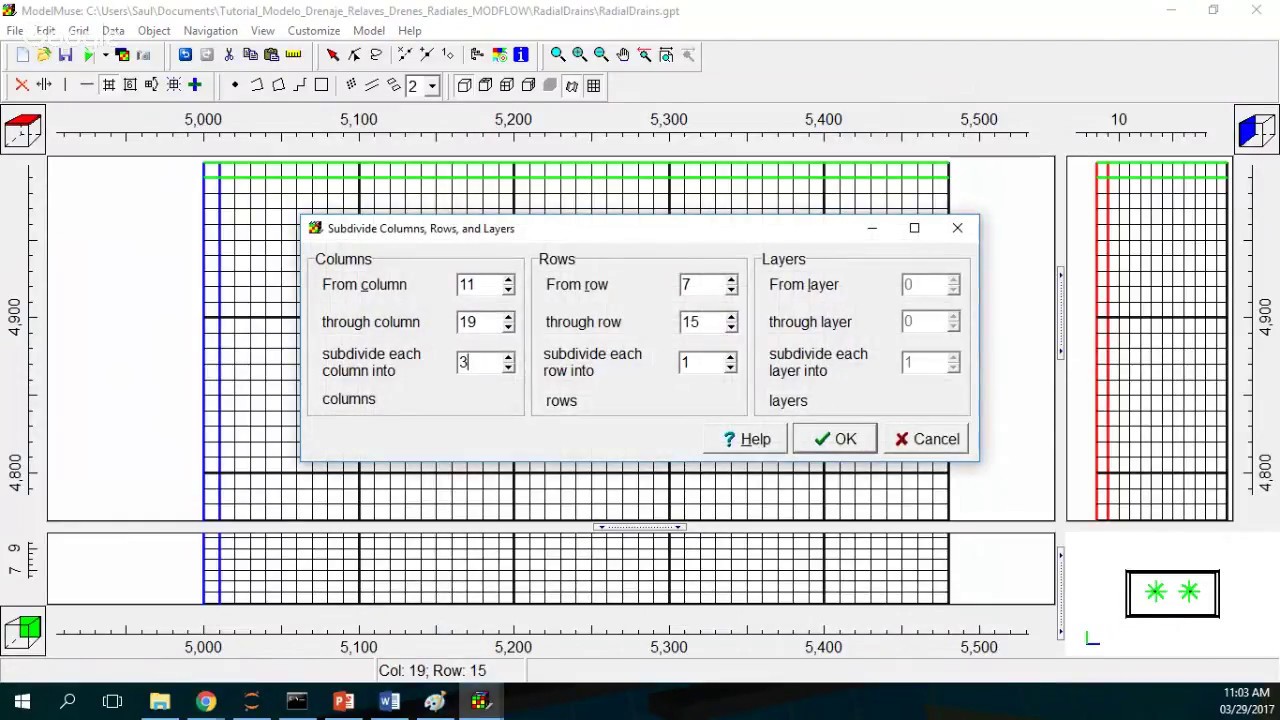This screenshot has width=1280, height=720.
Task: Click the Paste toolbar icon
Action: (x=271, y=55)
